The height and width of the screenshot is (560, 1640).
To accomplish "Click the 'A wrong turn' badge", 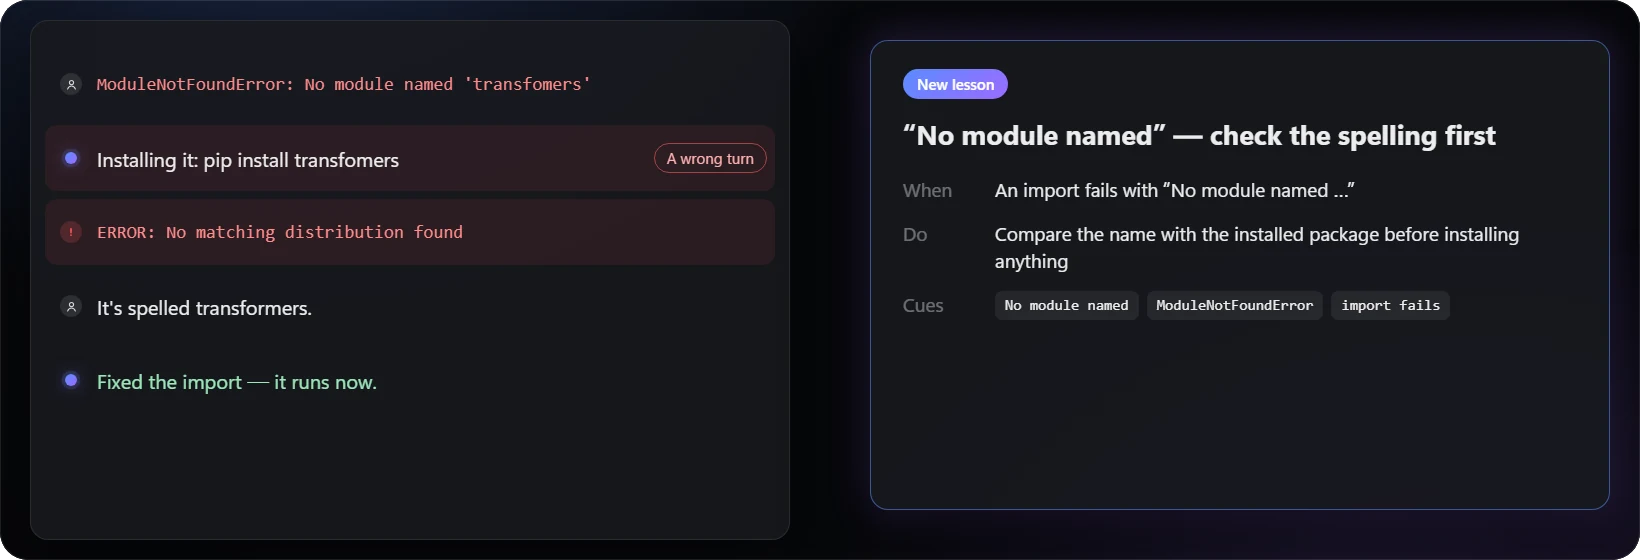I will [710, 158].
